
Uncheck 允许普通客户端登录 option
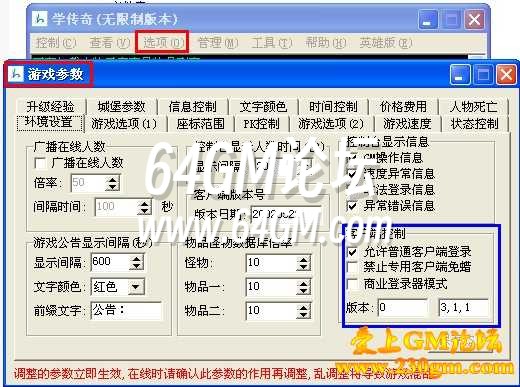352,252
